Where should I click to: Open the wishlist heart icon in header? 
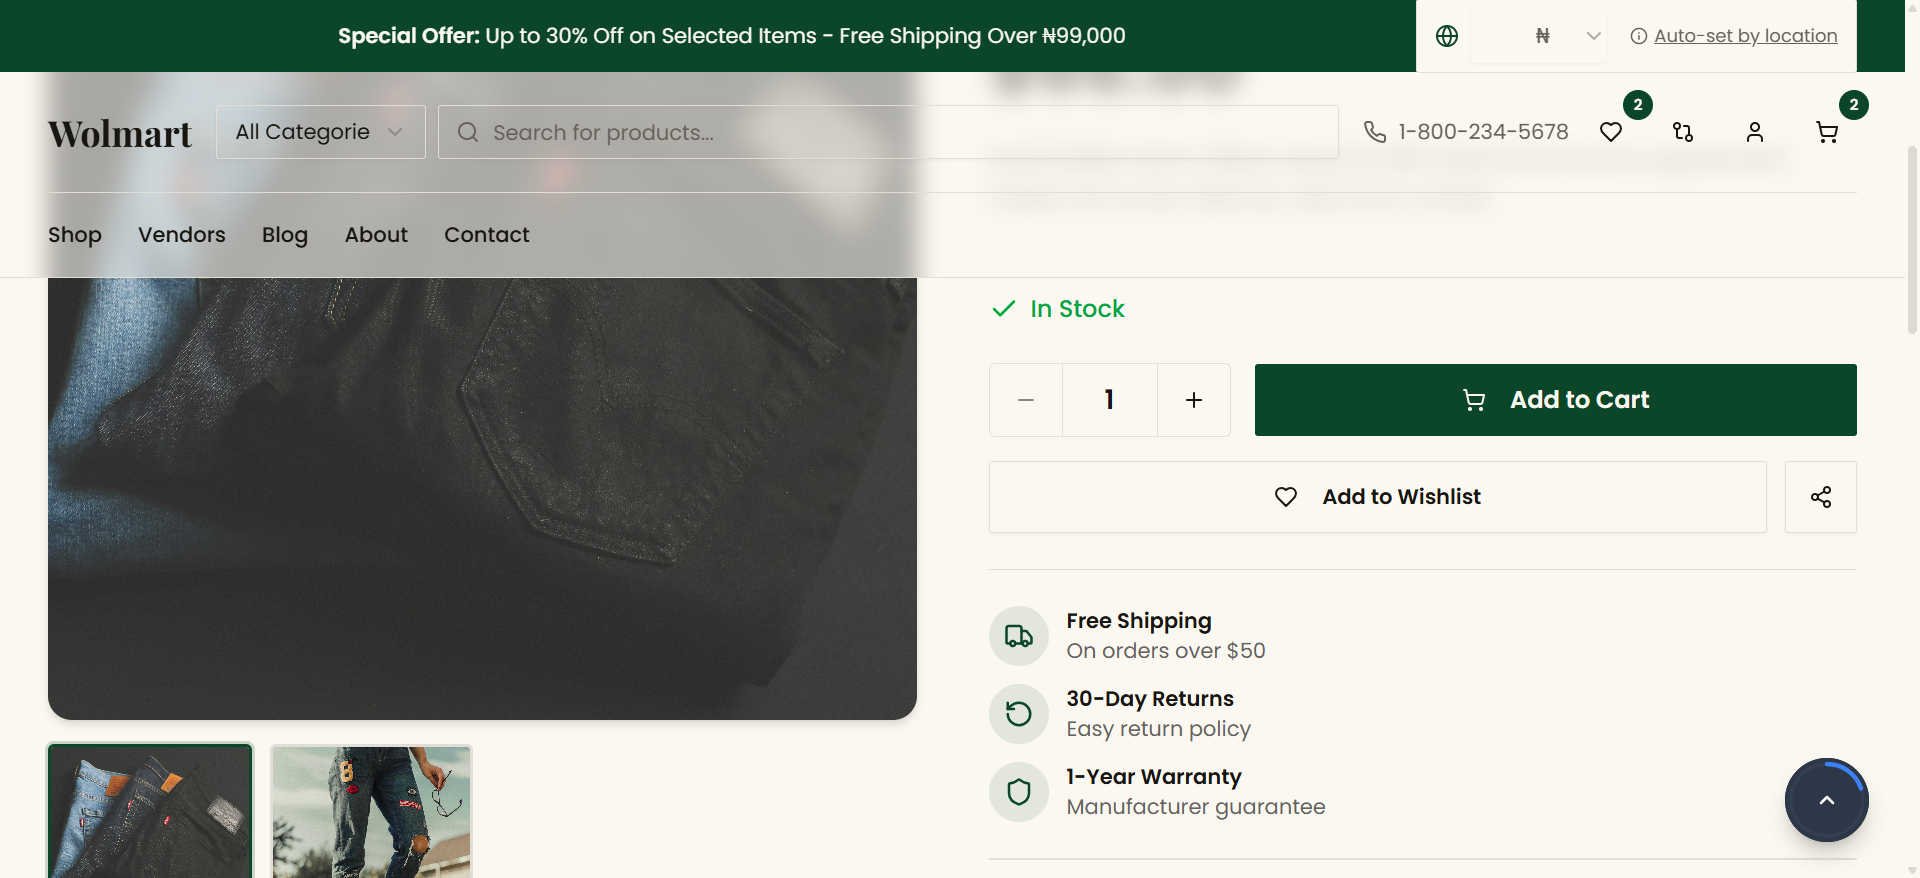pos(1611,131)
